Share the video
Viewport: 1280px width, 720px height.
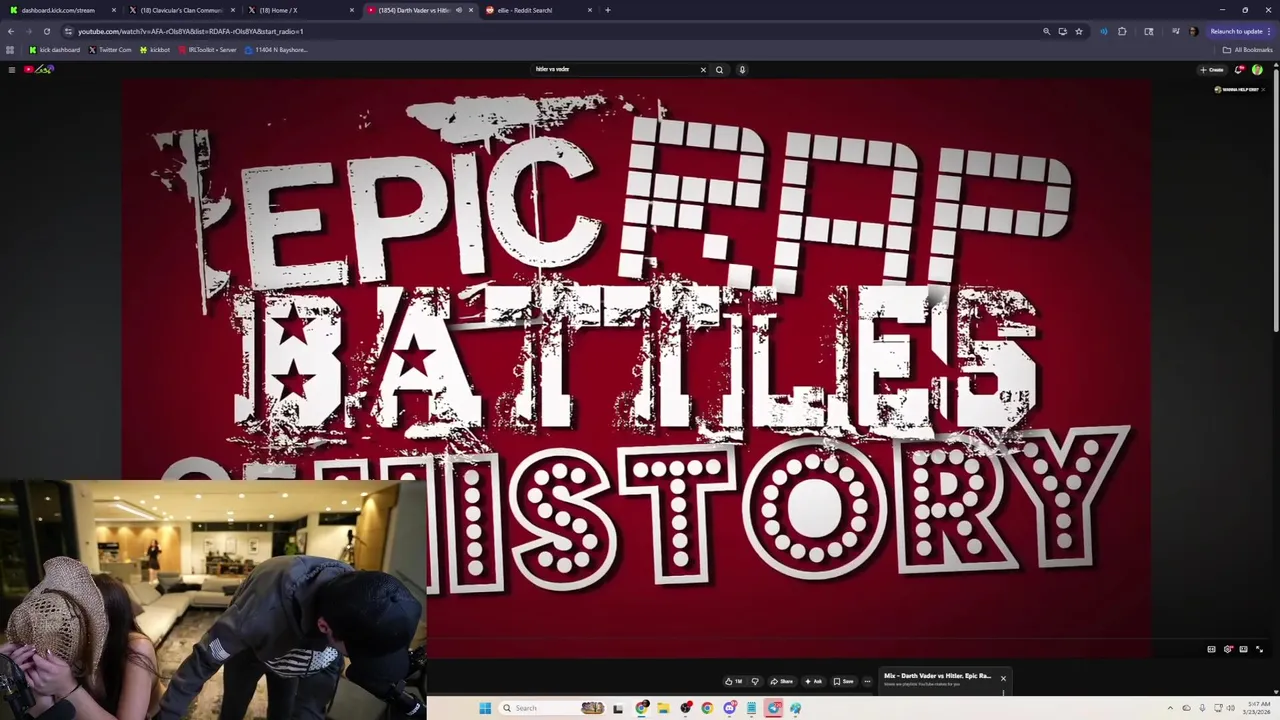[782, 681]
